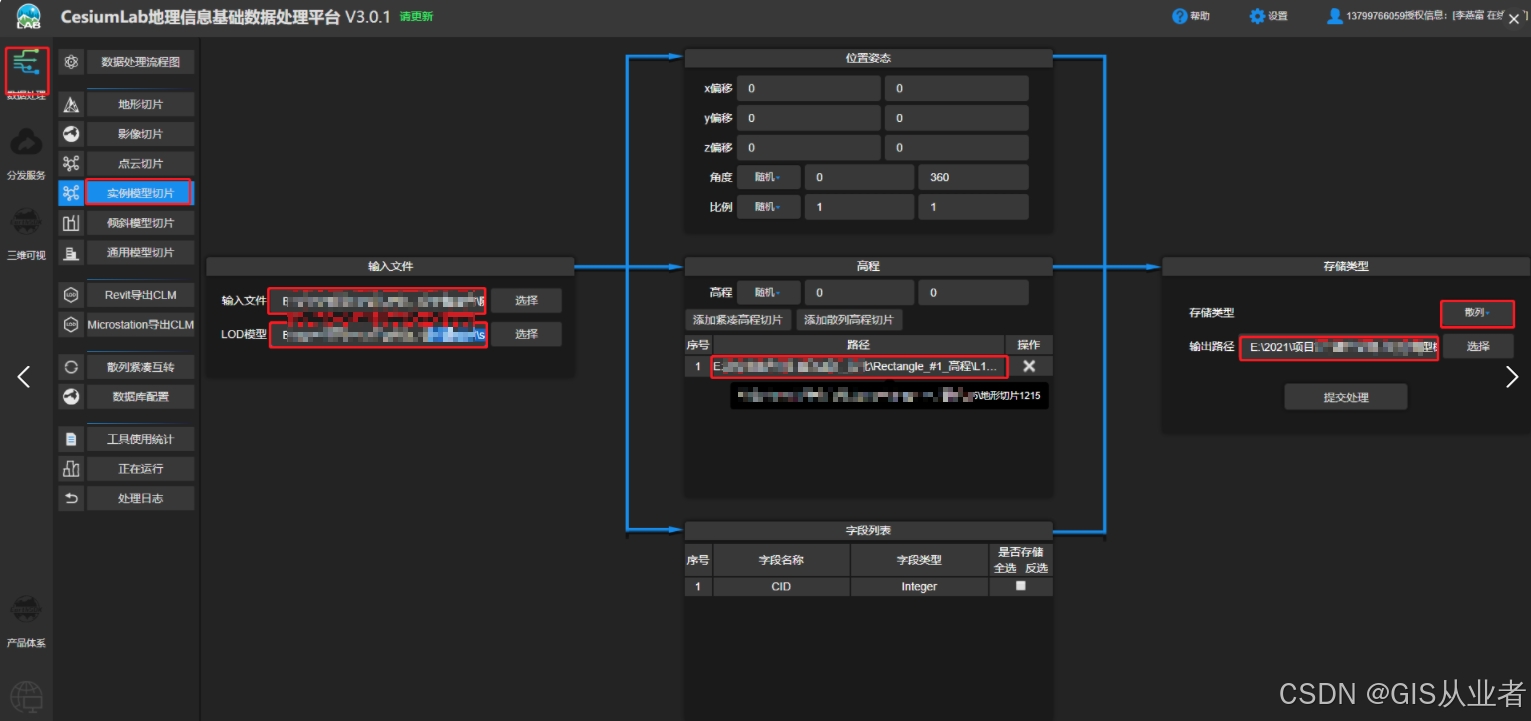Open the 比例 随机 dropdown
Screen dimensions: 1531x721
pyautogui.click(x=769, y=207)
